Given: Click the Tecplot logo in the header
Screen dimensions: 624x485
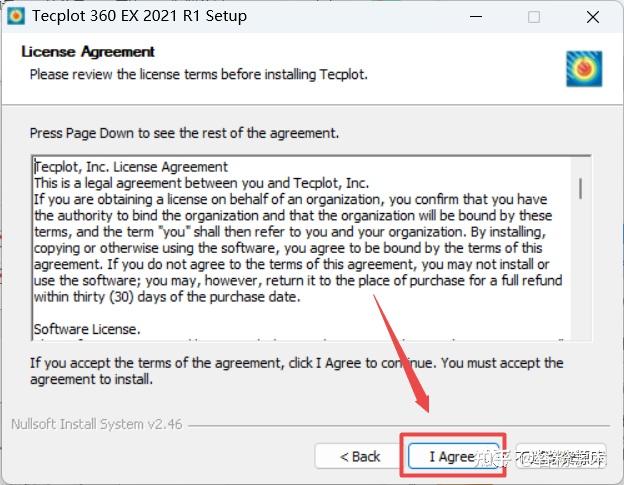Looking at the screenshot, I should [583, 69].
